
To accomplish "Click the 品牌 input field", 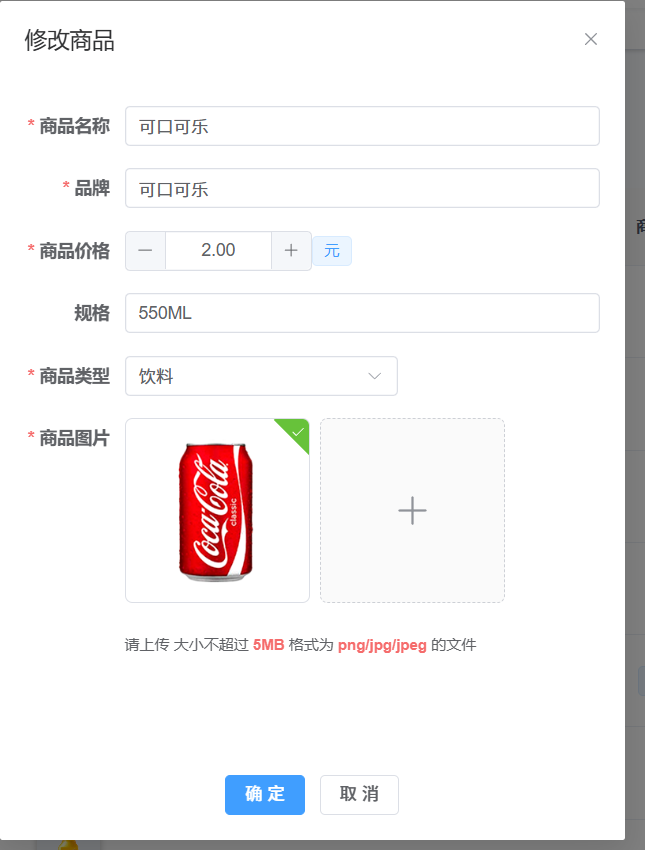I will pyautogui.click(x=362, y=188).
